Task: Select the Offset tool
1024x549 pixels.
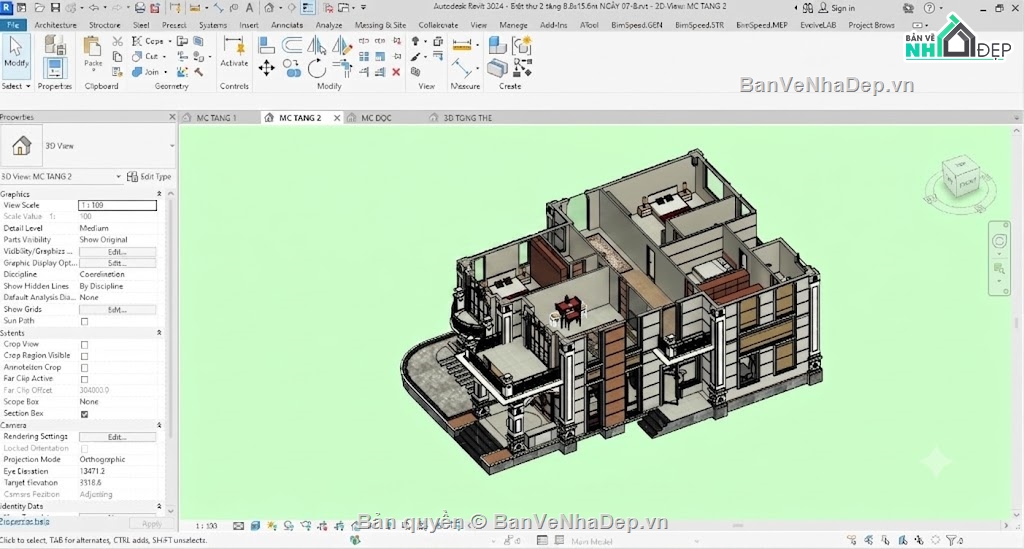Action: 292,45
